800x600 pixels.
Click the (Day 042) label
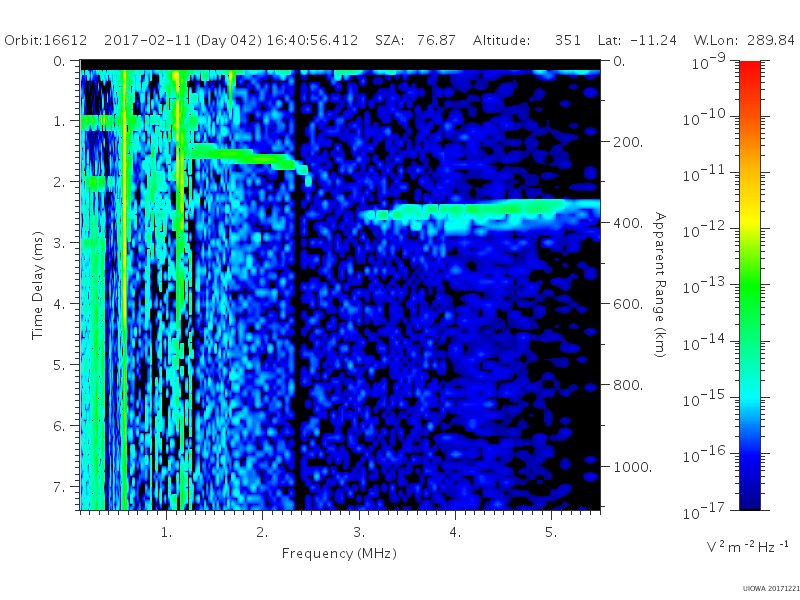pyautogui.click(x=229, y=40)
